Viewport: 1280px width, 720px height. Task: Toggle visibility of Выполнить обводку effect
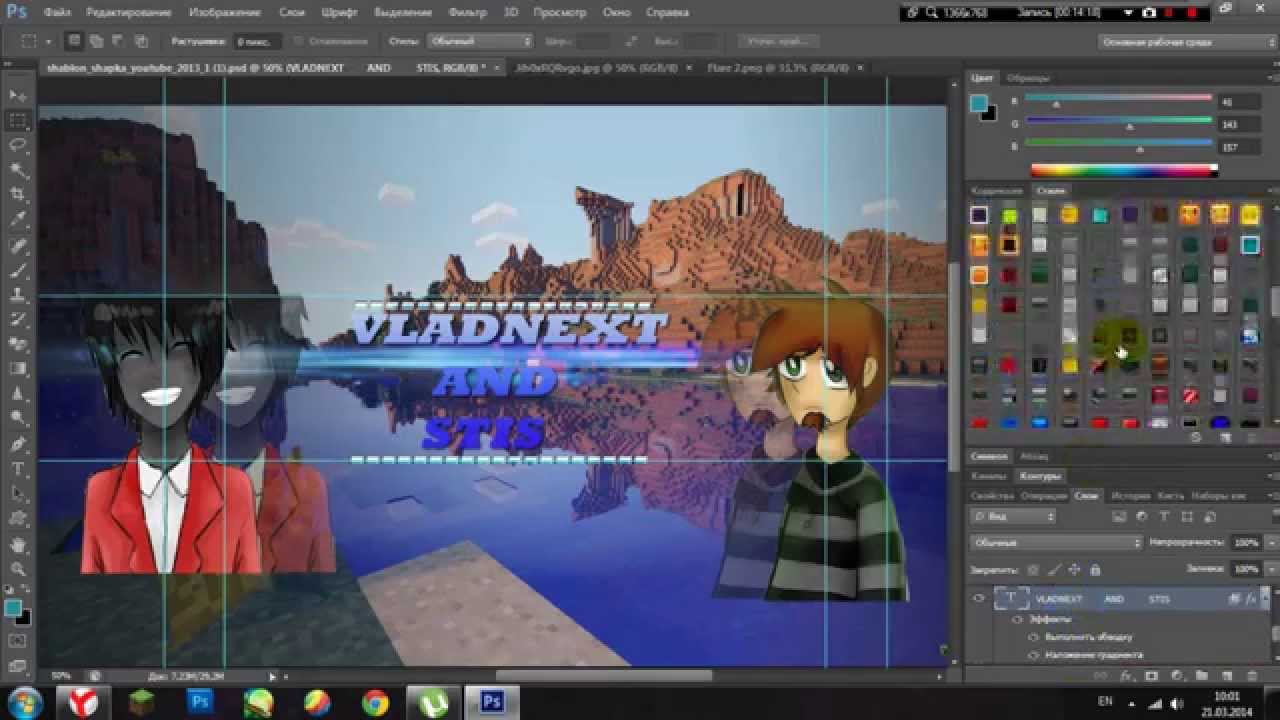(1034, 637)
